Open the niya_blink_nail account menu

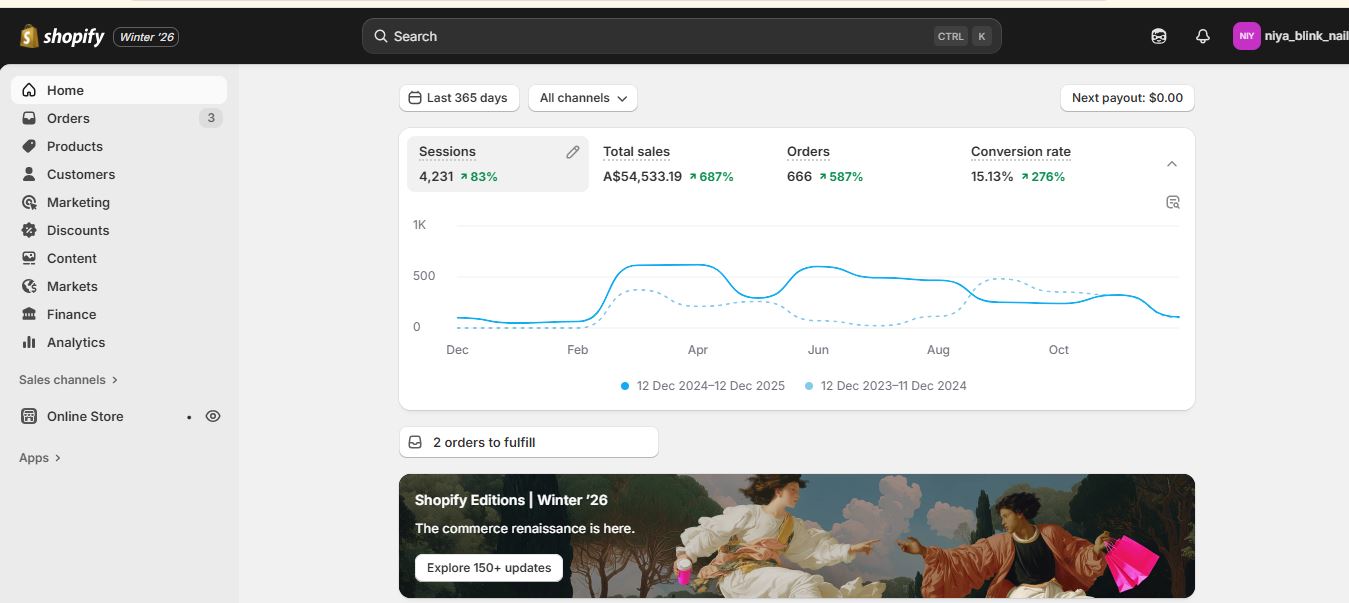click(1290, 36)
